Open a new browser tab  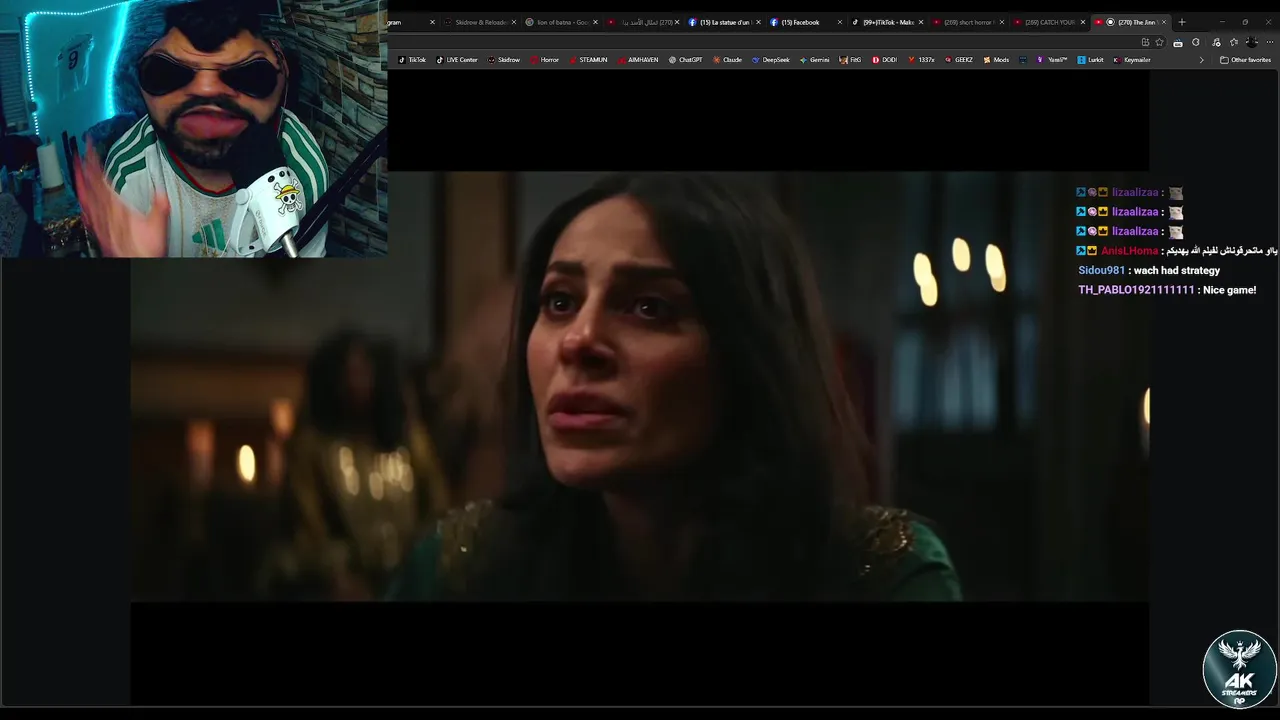[1182, 22]
